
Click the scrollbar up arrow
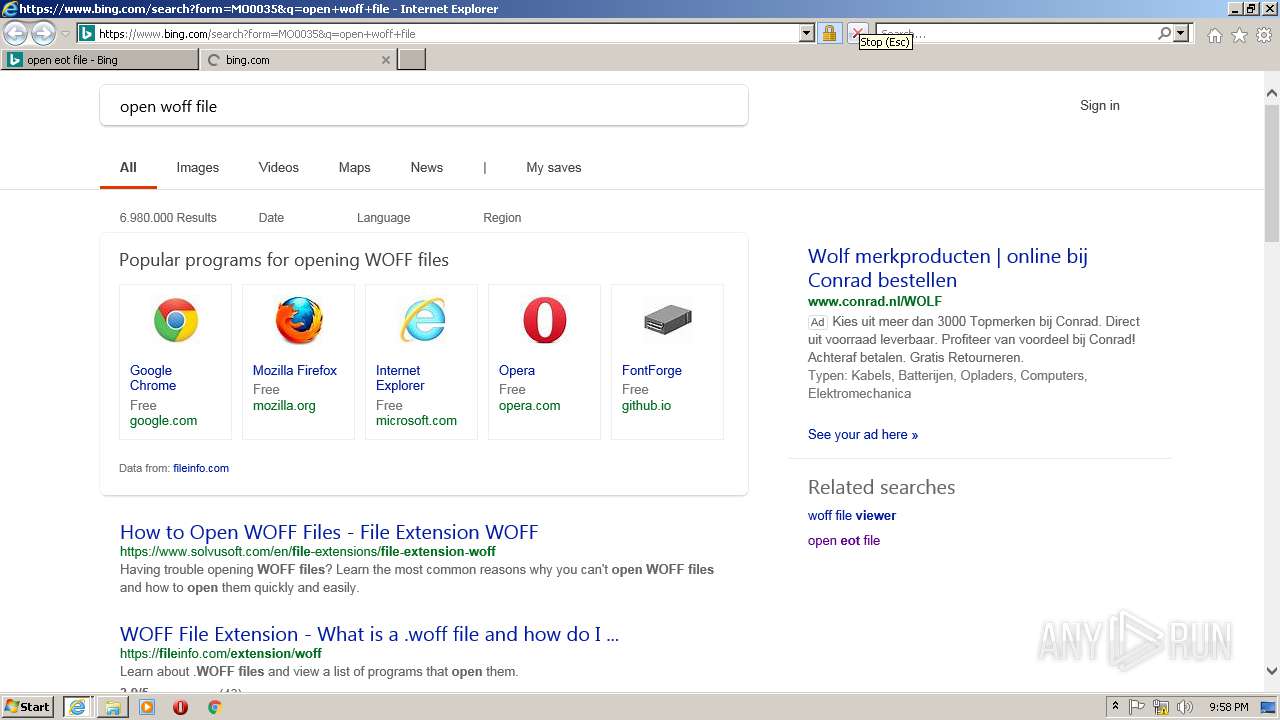[1272, 93]
